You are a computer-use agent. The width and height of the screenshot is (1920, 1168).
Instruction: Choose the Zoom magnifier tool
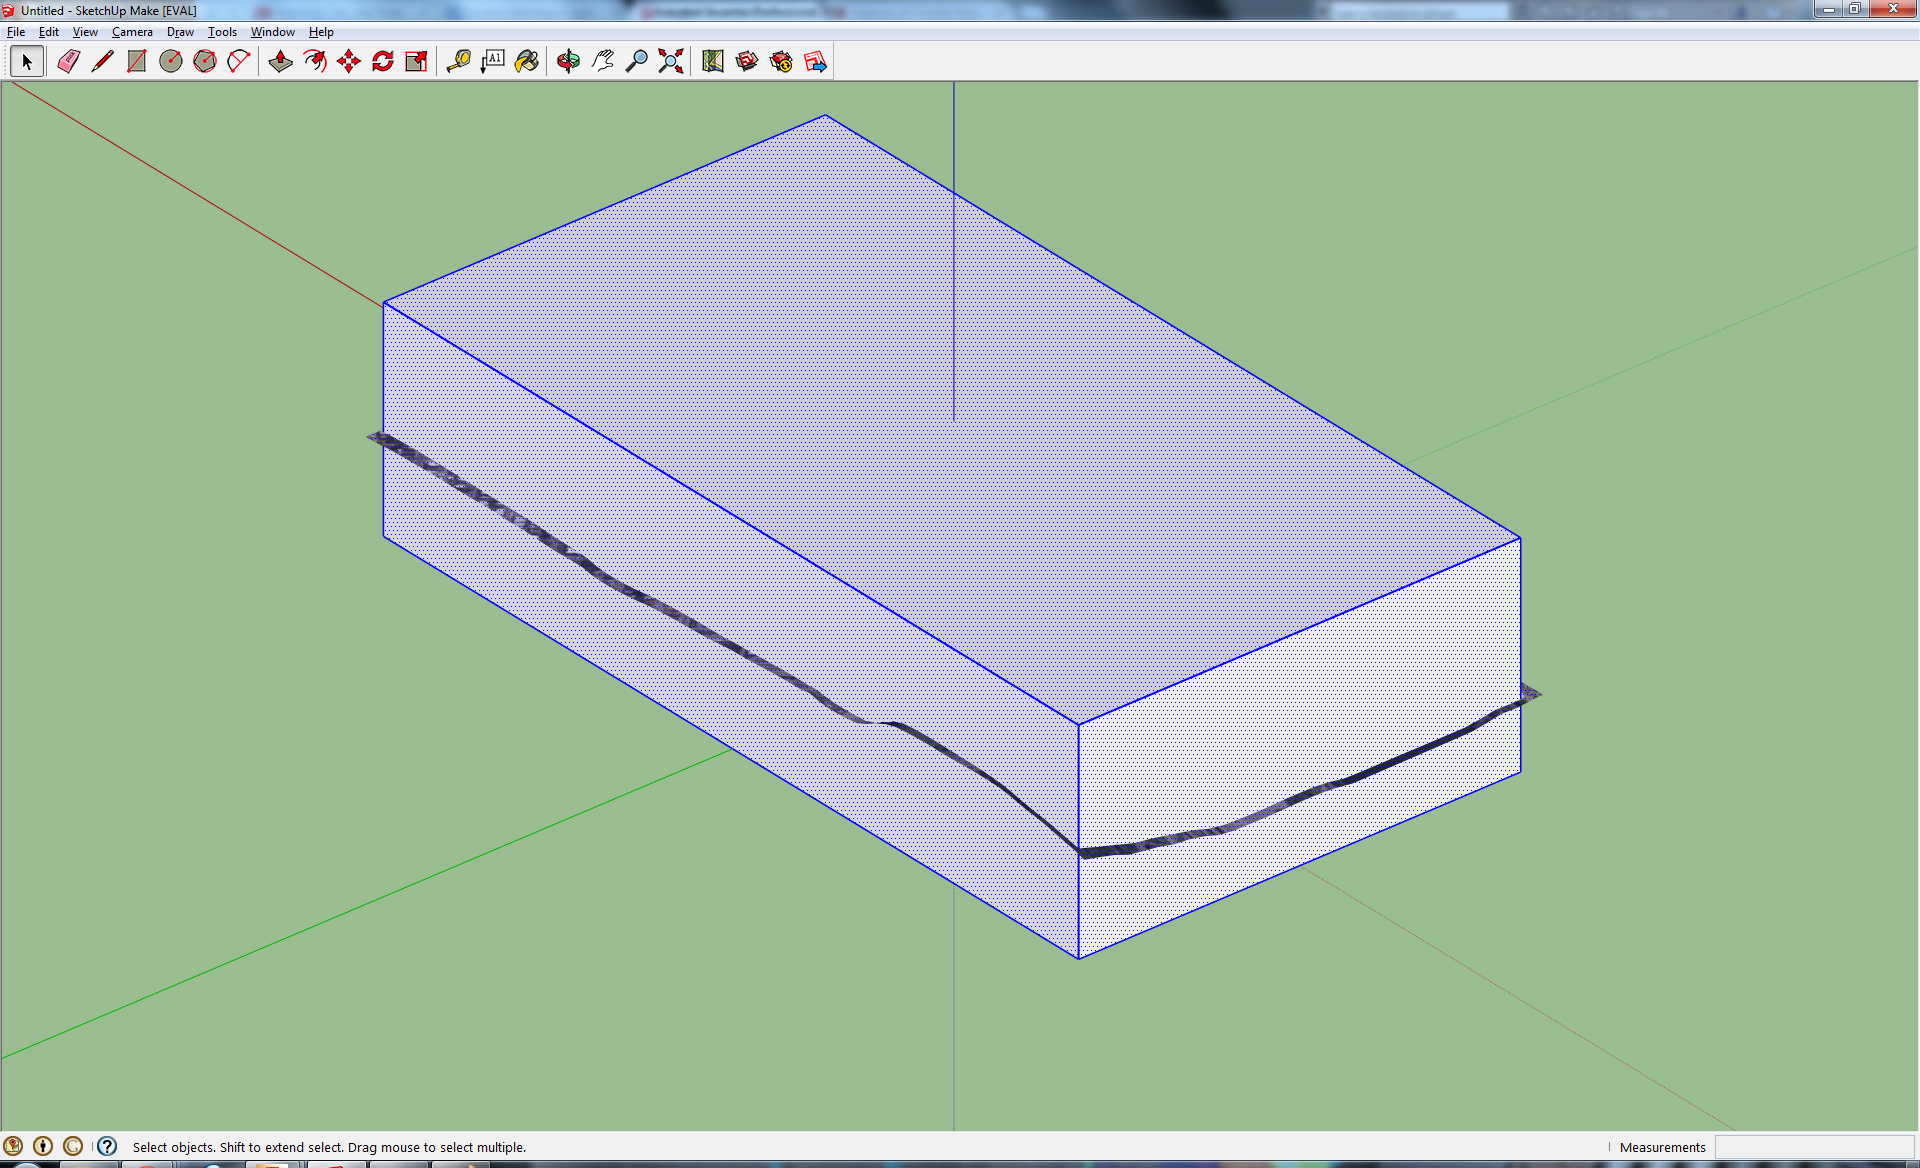pos(637,62)
